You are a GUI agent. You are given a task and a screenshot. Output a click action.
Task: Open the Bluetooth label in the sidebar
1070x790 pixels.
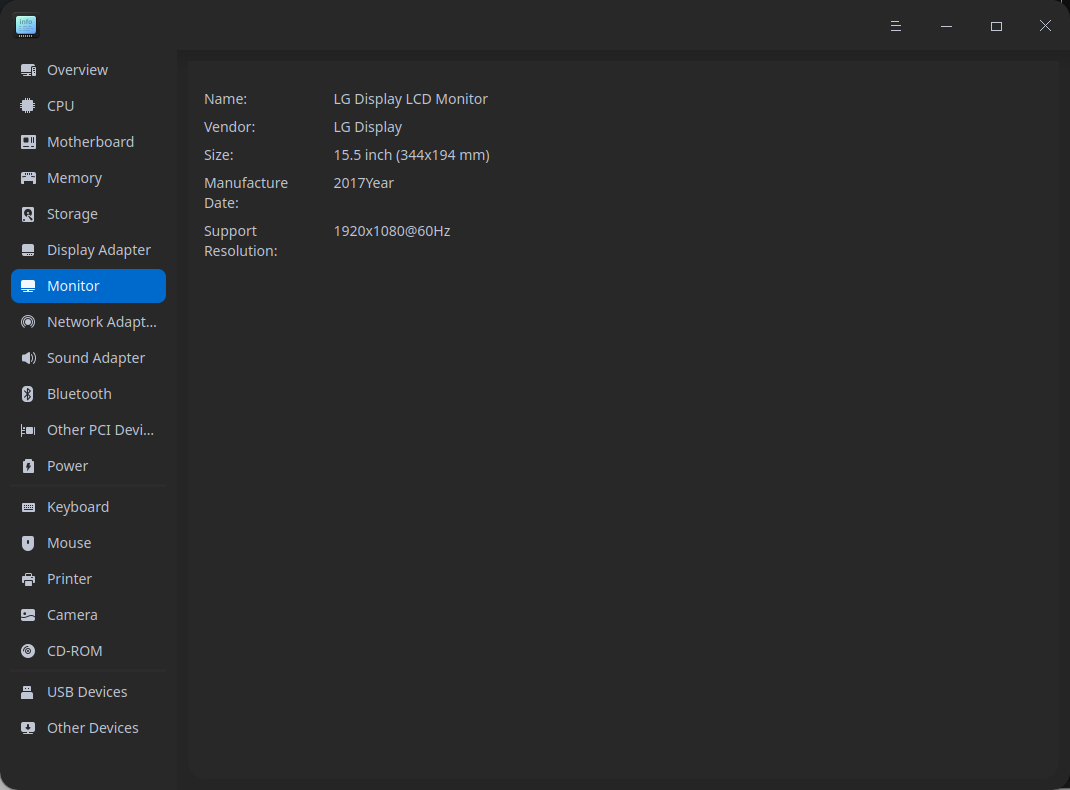[x=79, y=394]
